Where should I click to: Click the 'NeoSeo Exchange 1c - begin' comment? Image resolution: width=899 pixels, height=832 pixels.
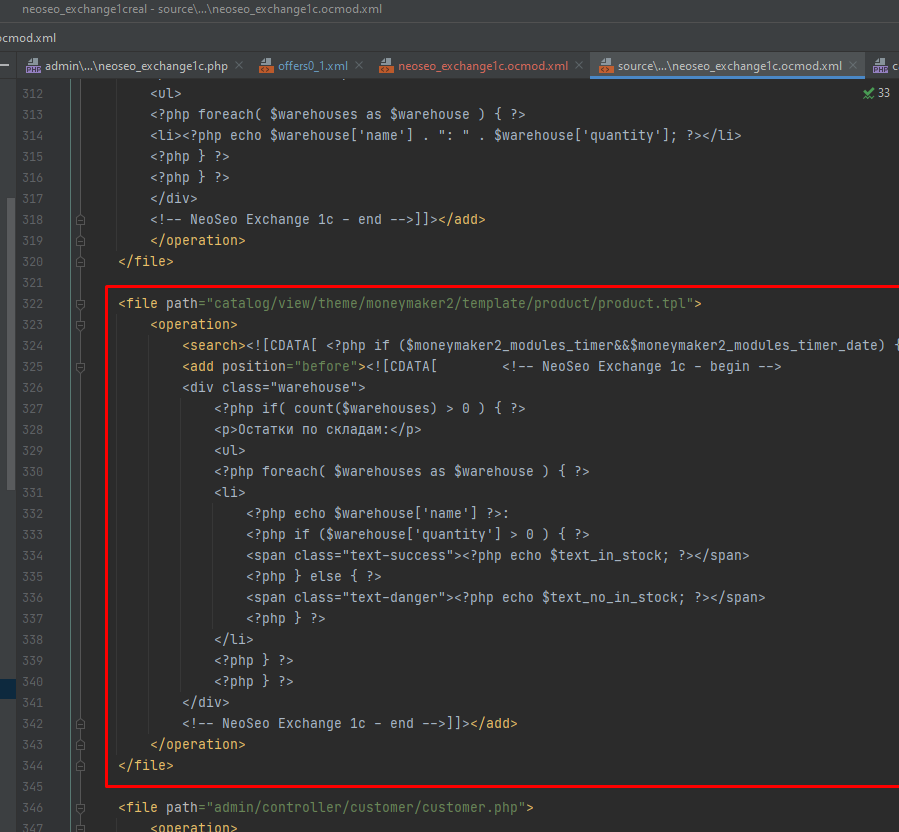click(642, 366)
